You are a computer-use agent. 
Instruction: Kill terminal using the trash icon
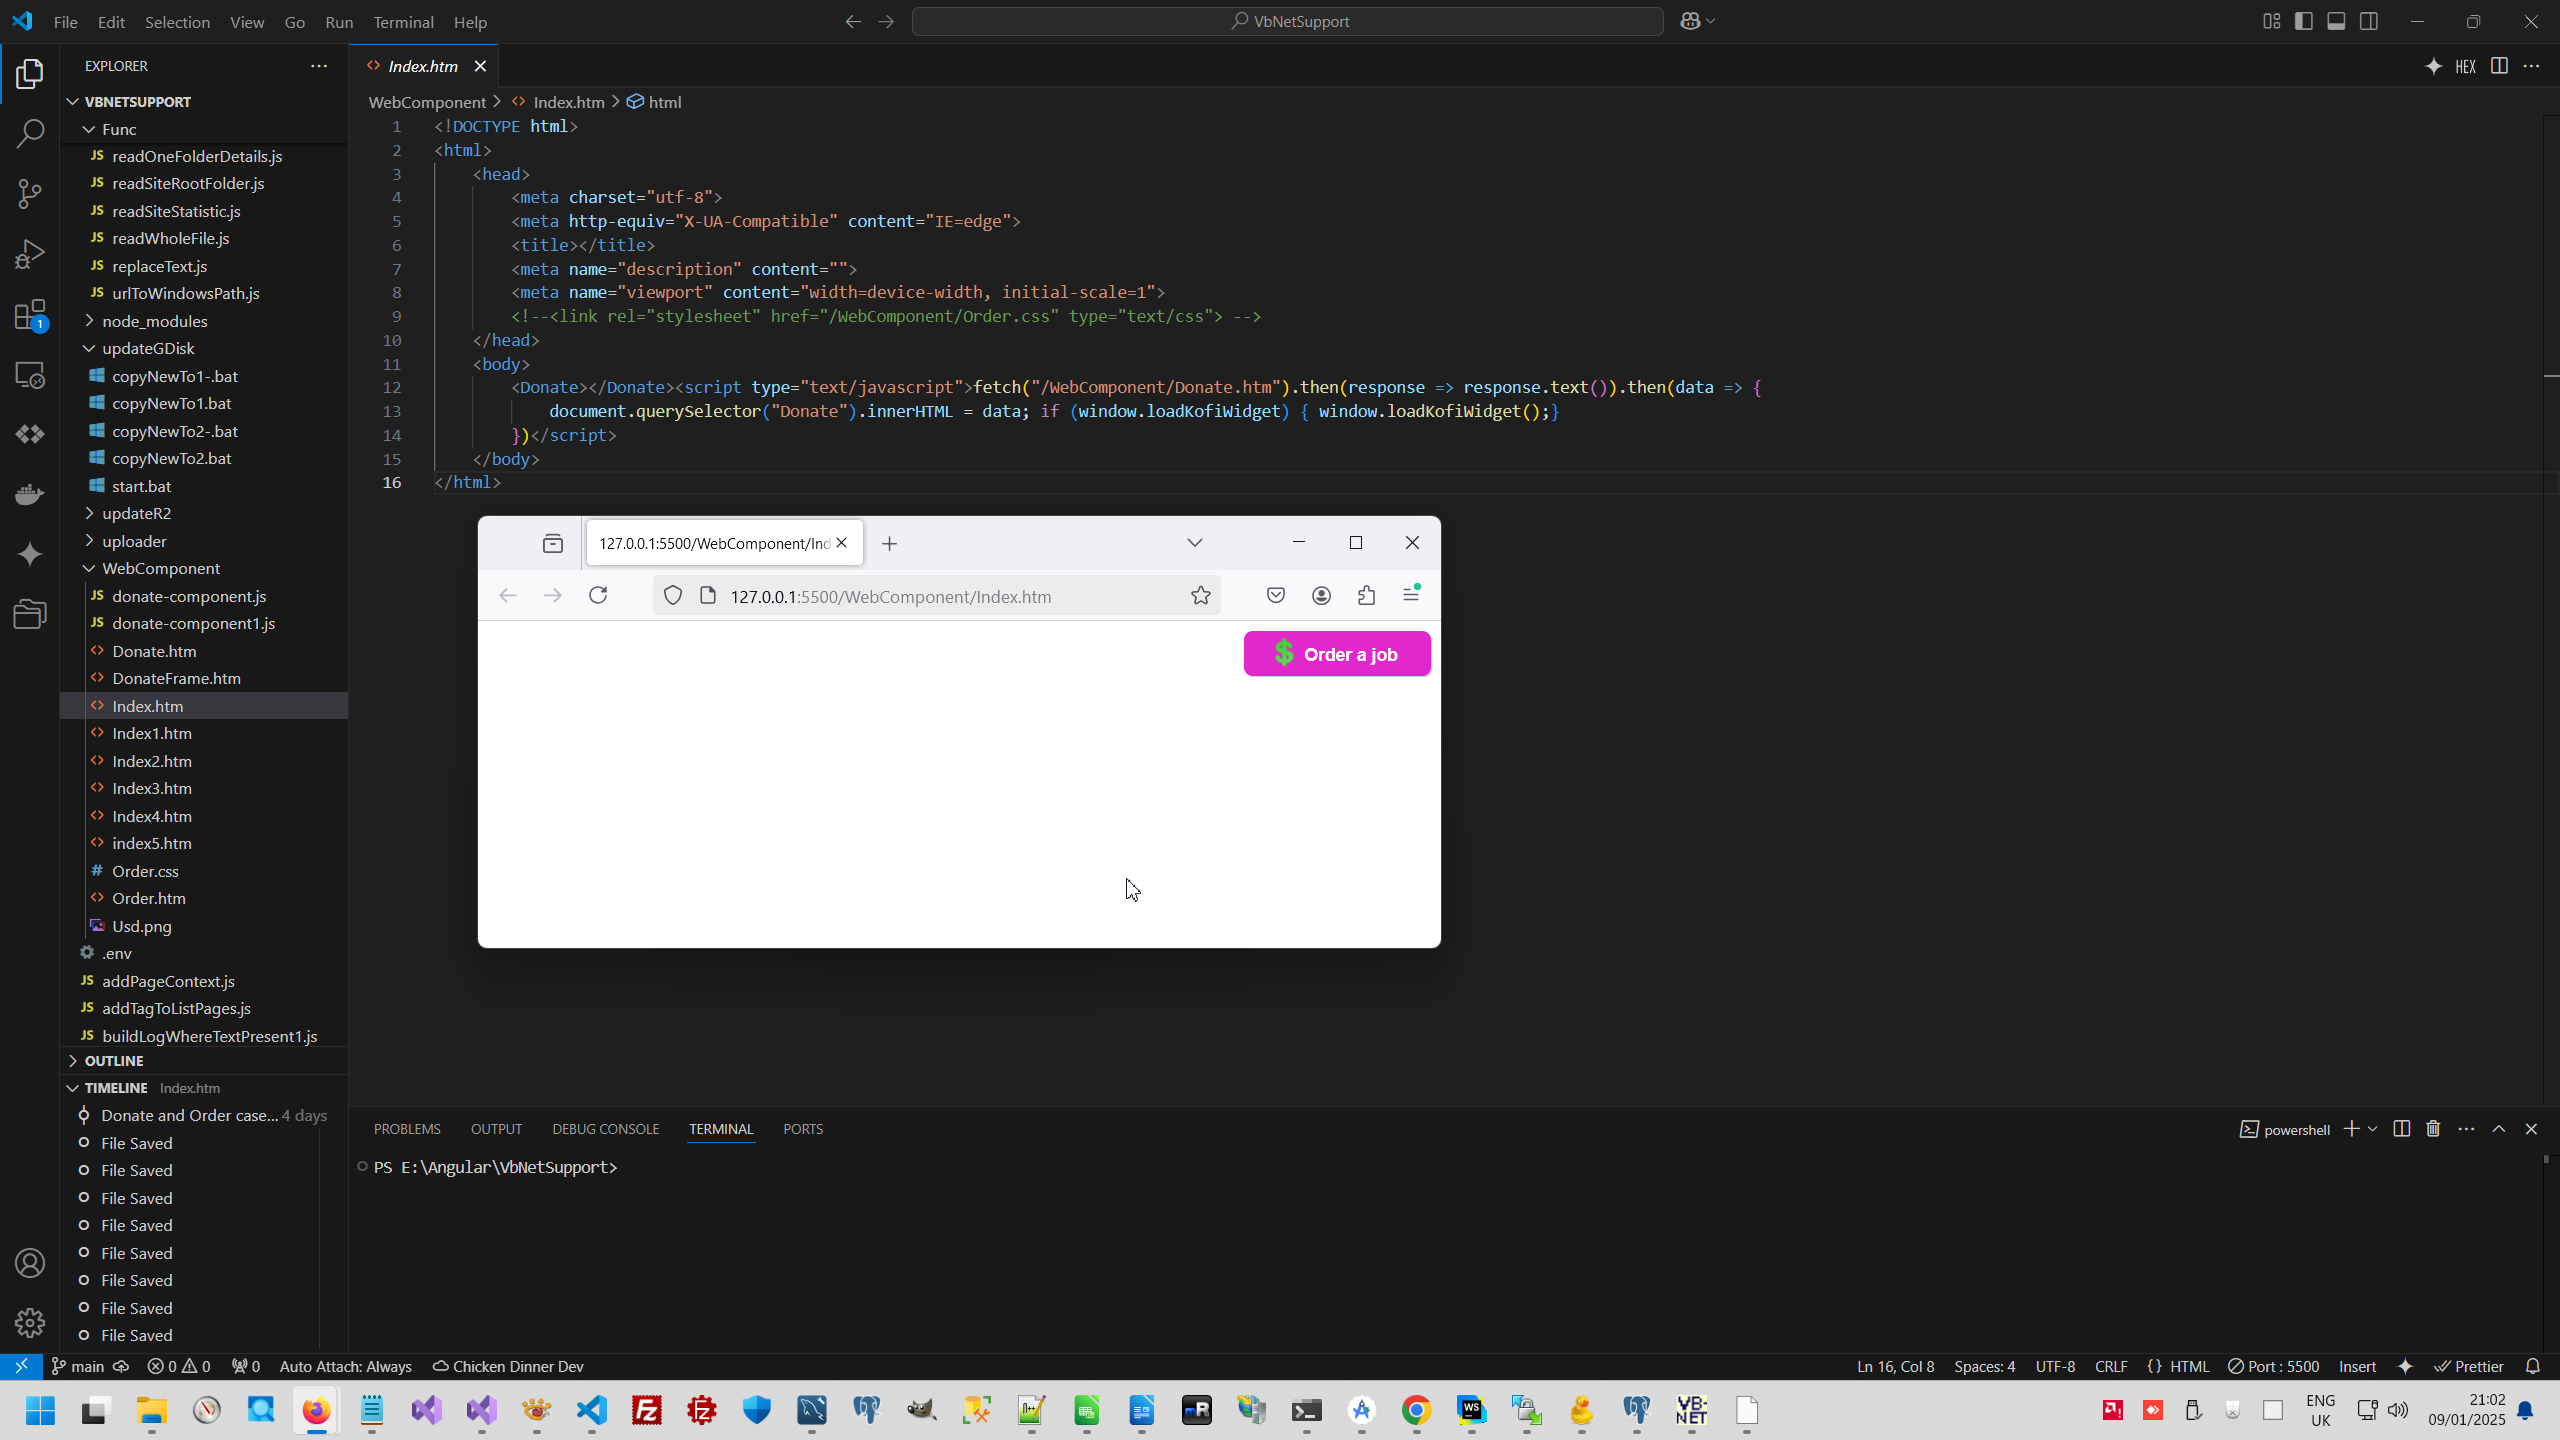[x=2433, y=1129]
